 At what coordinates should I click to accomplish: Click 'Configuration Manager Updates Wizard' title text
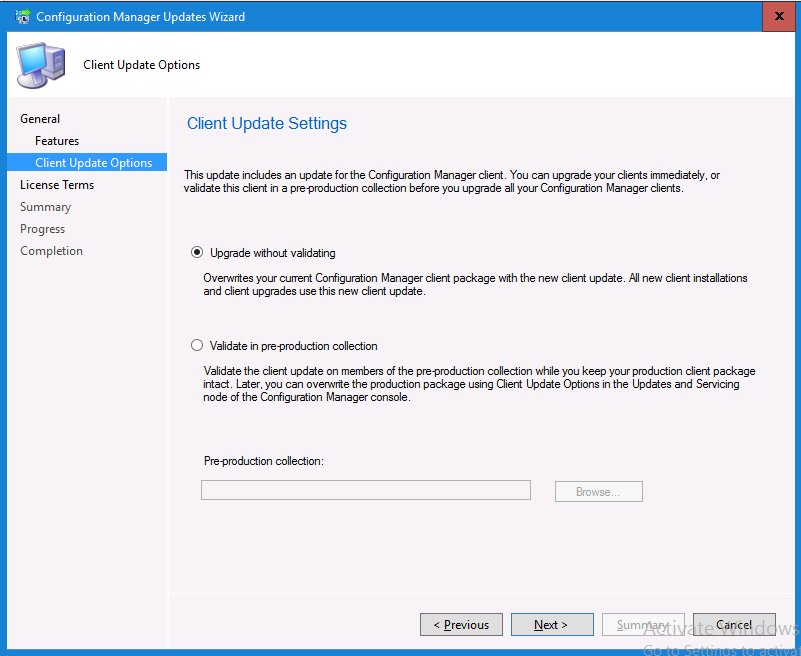coord(140,16)
